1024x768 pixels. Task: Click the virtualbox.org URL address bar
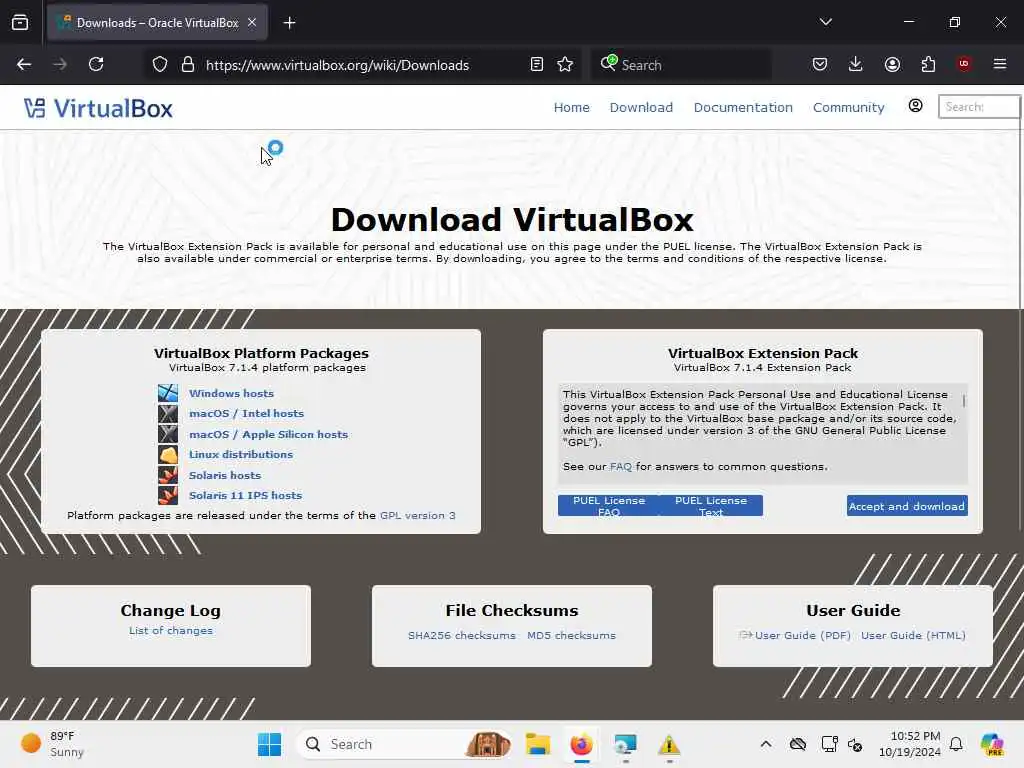tap(337, 65)
